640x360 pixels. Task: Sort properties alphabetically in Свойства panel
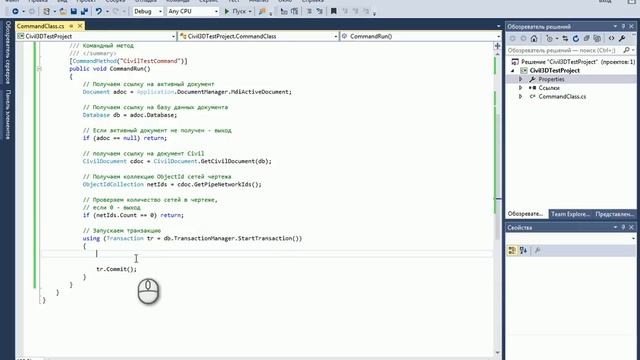pyautogui.click(x=523, y=251)
